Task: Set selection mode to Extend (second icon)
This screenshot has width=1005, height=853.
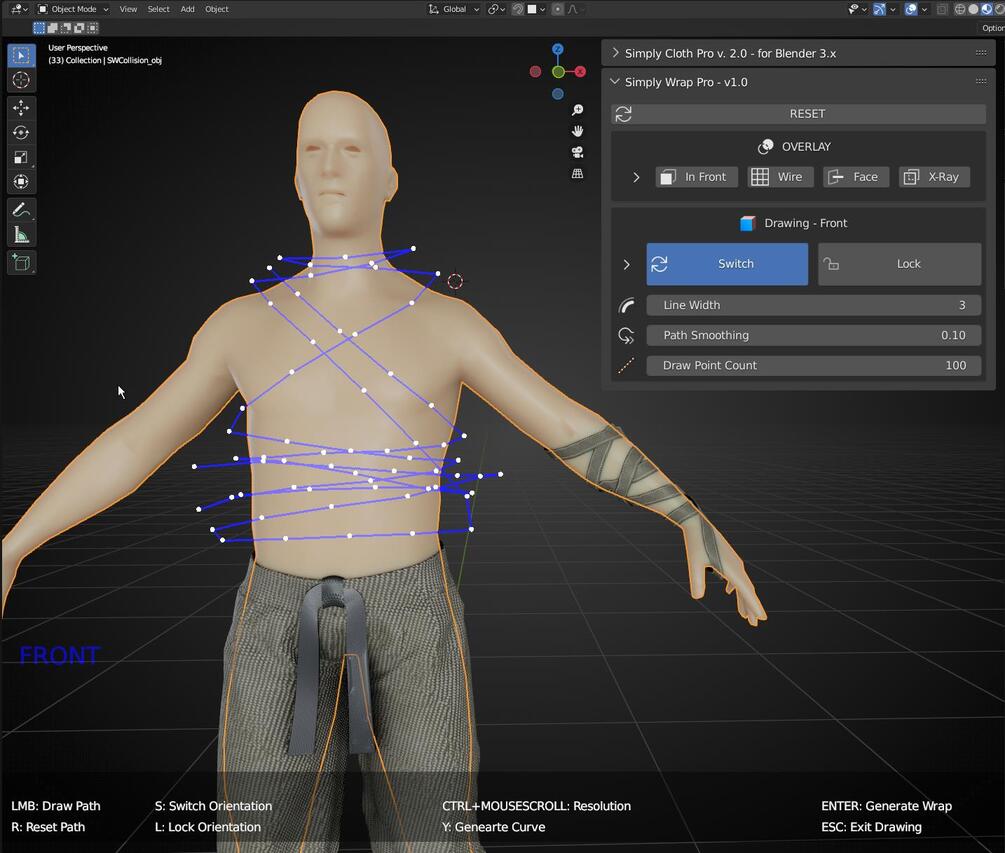Action: coord(53,28)
